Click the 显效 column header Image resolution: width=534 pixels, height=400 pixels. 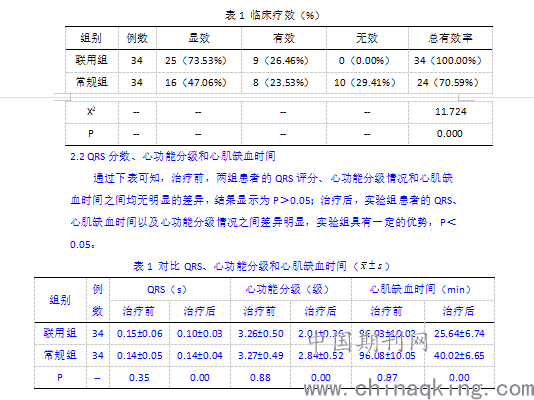(x=199, y=38)
